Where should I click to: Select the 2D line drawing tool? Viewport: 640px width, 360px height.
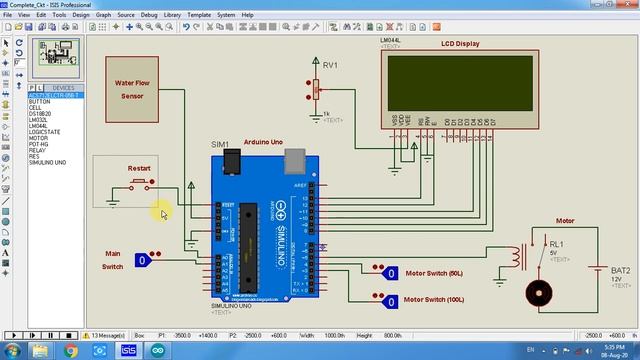6,201
